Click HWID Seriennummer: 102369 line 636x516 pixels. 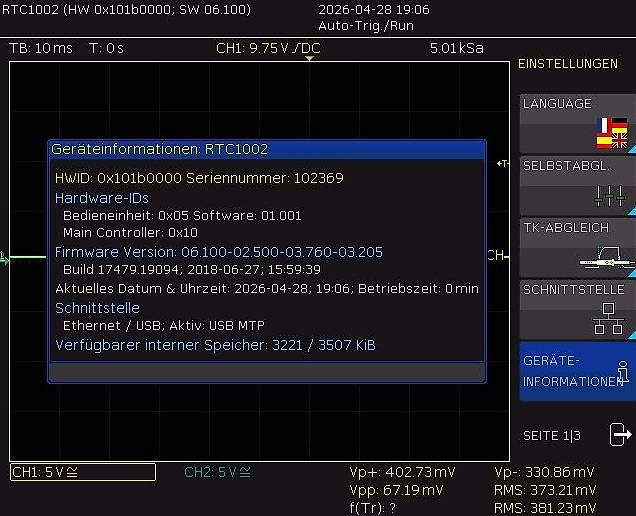pyautogui.click(x=199, y=178)
